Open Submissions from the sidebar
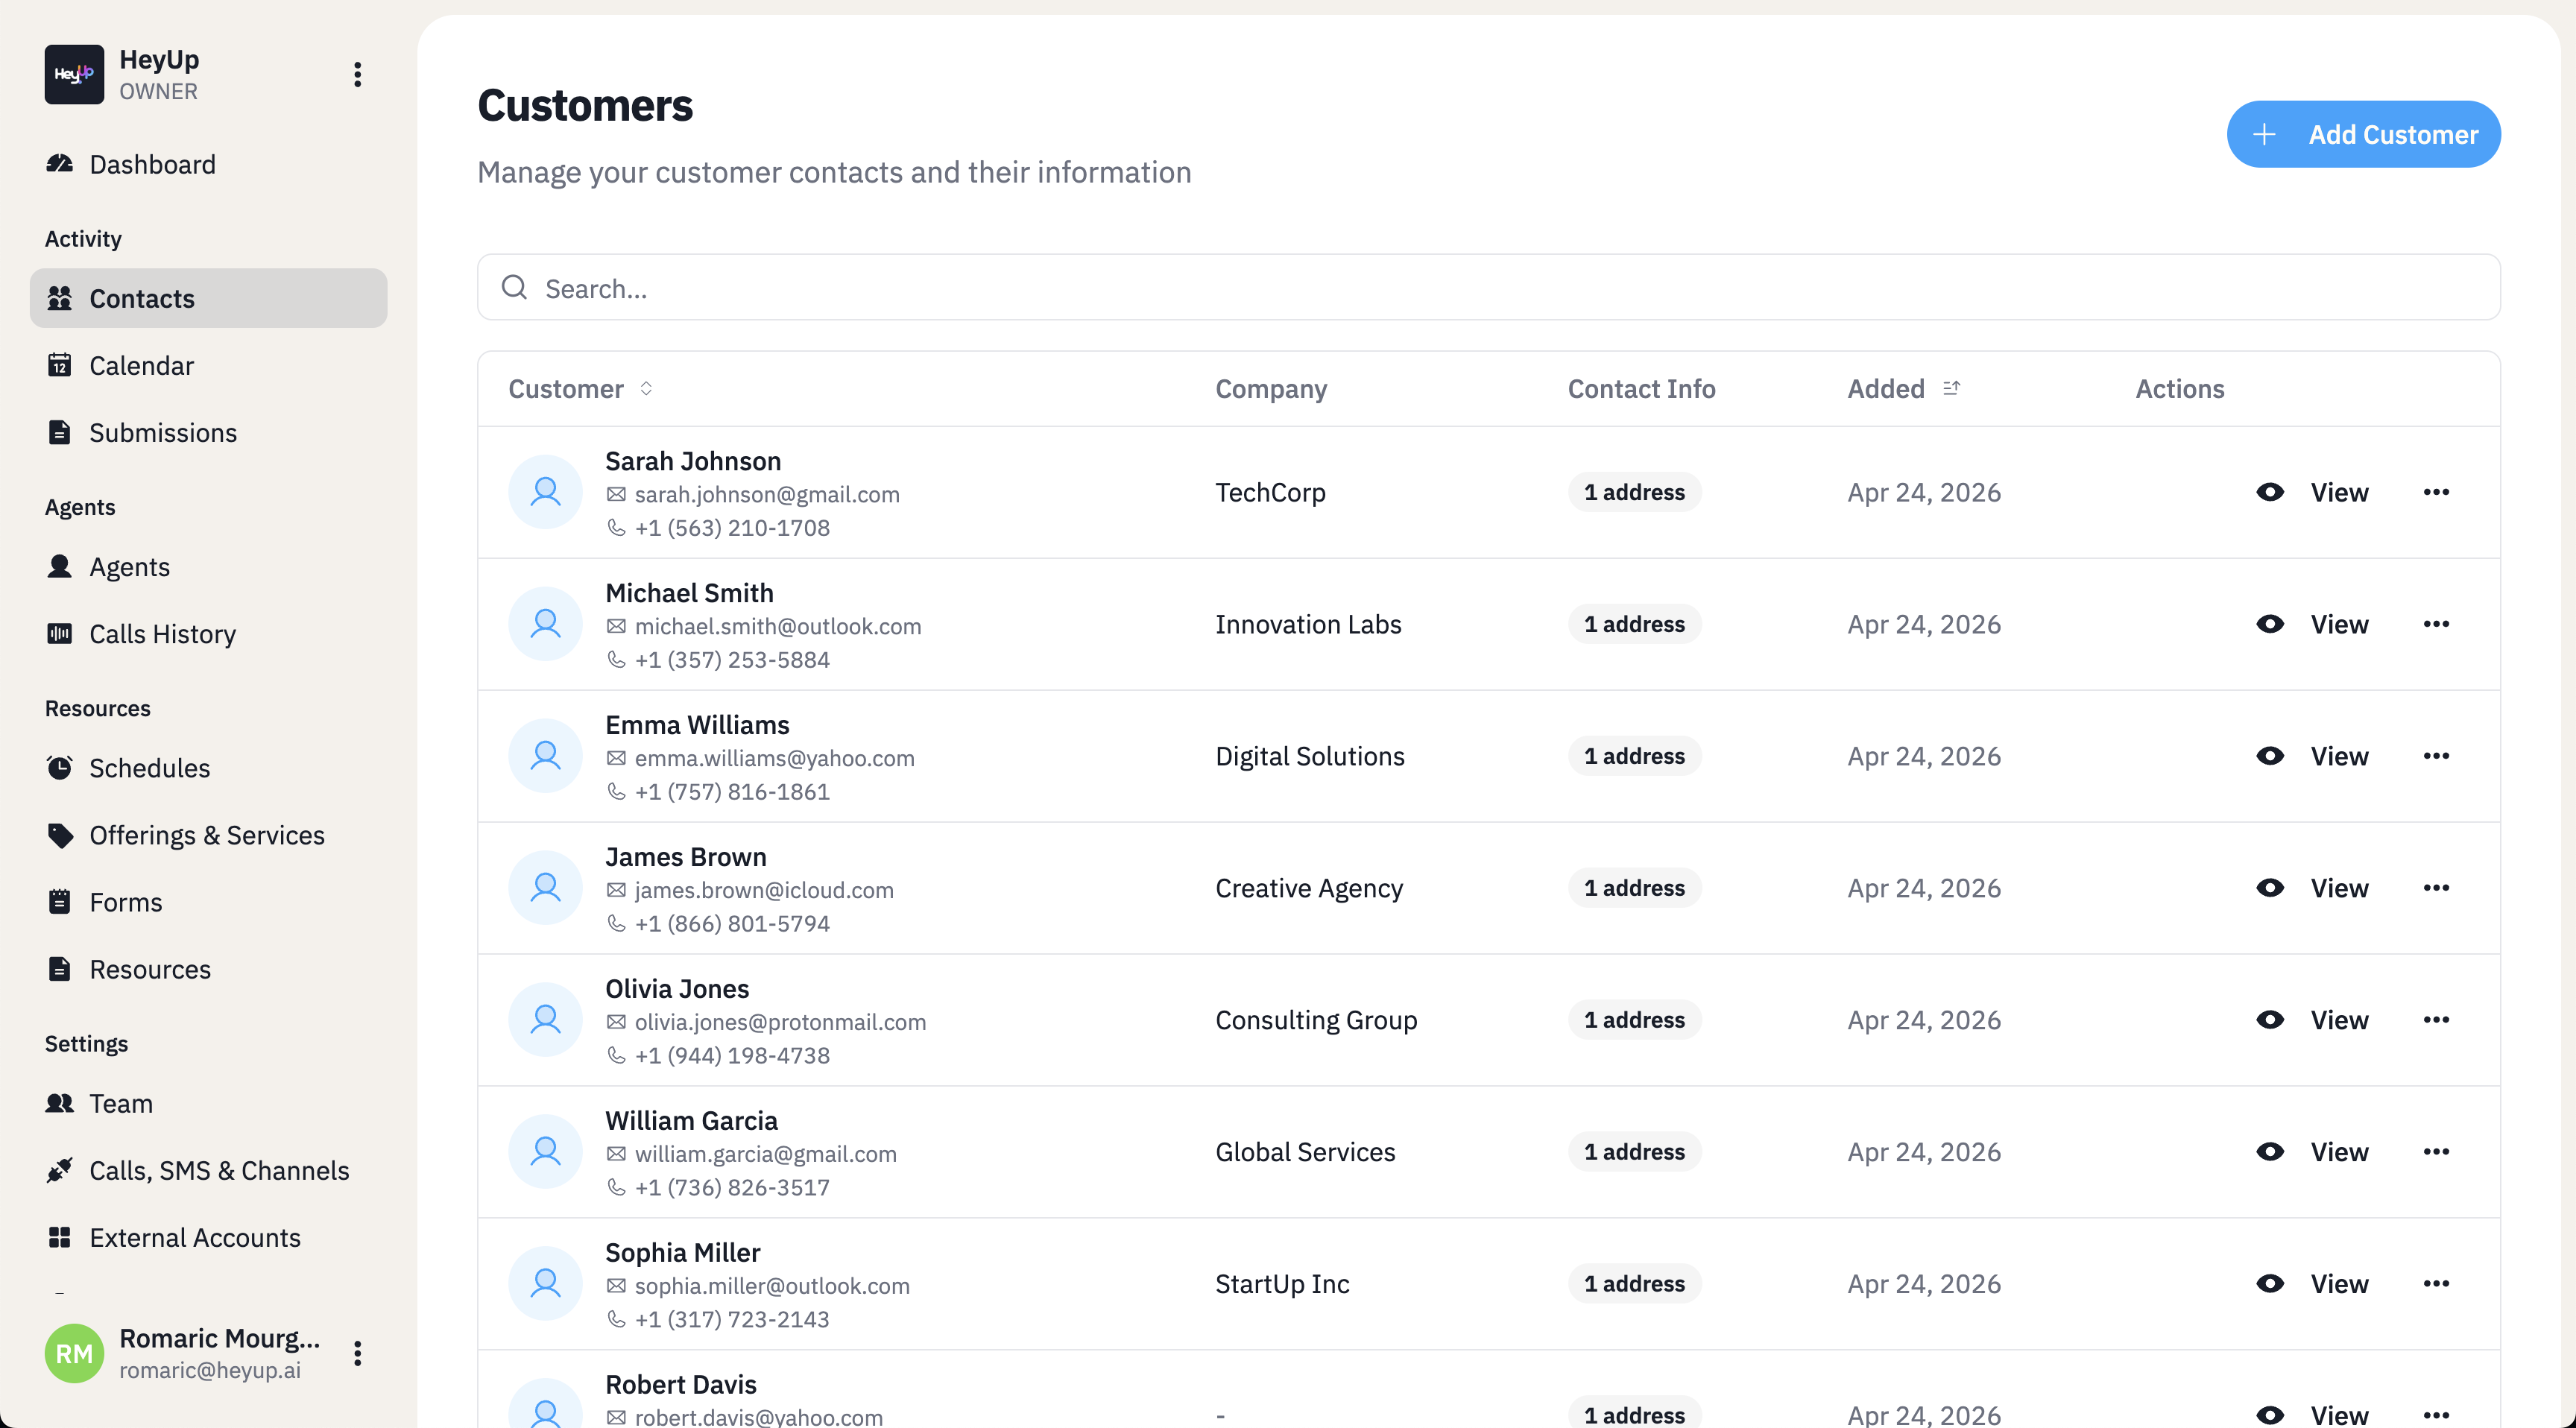The width and height of the screenshot is (2576, 1428). pos(164,432)
